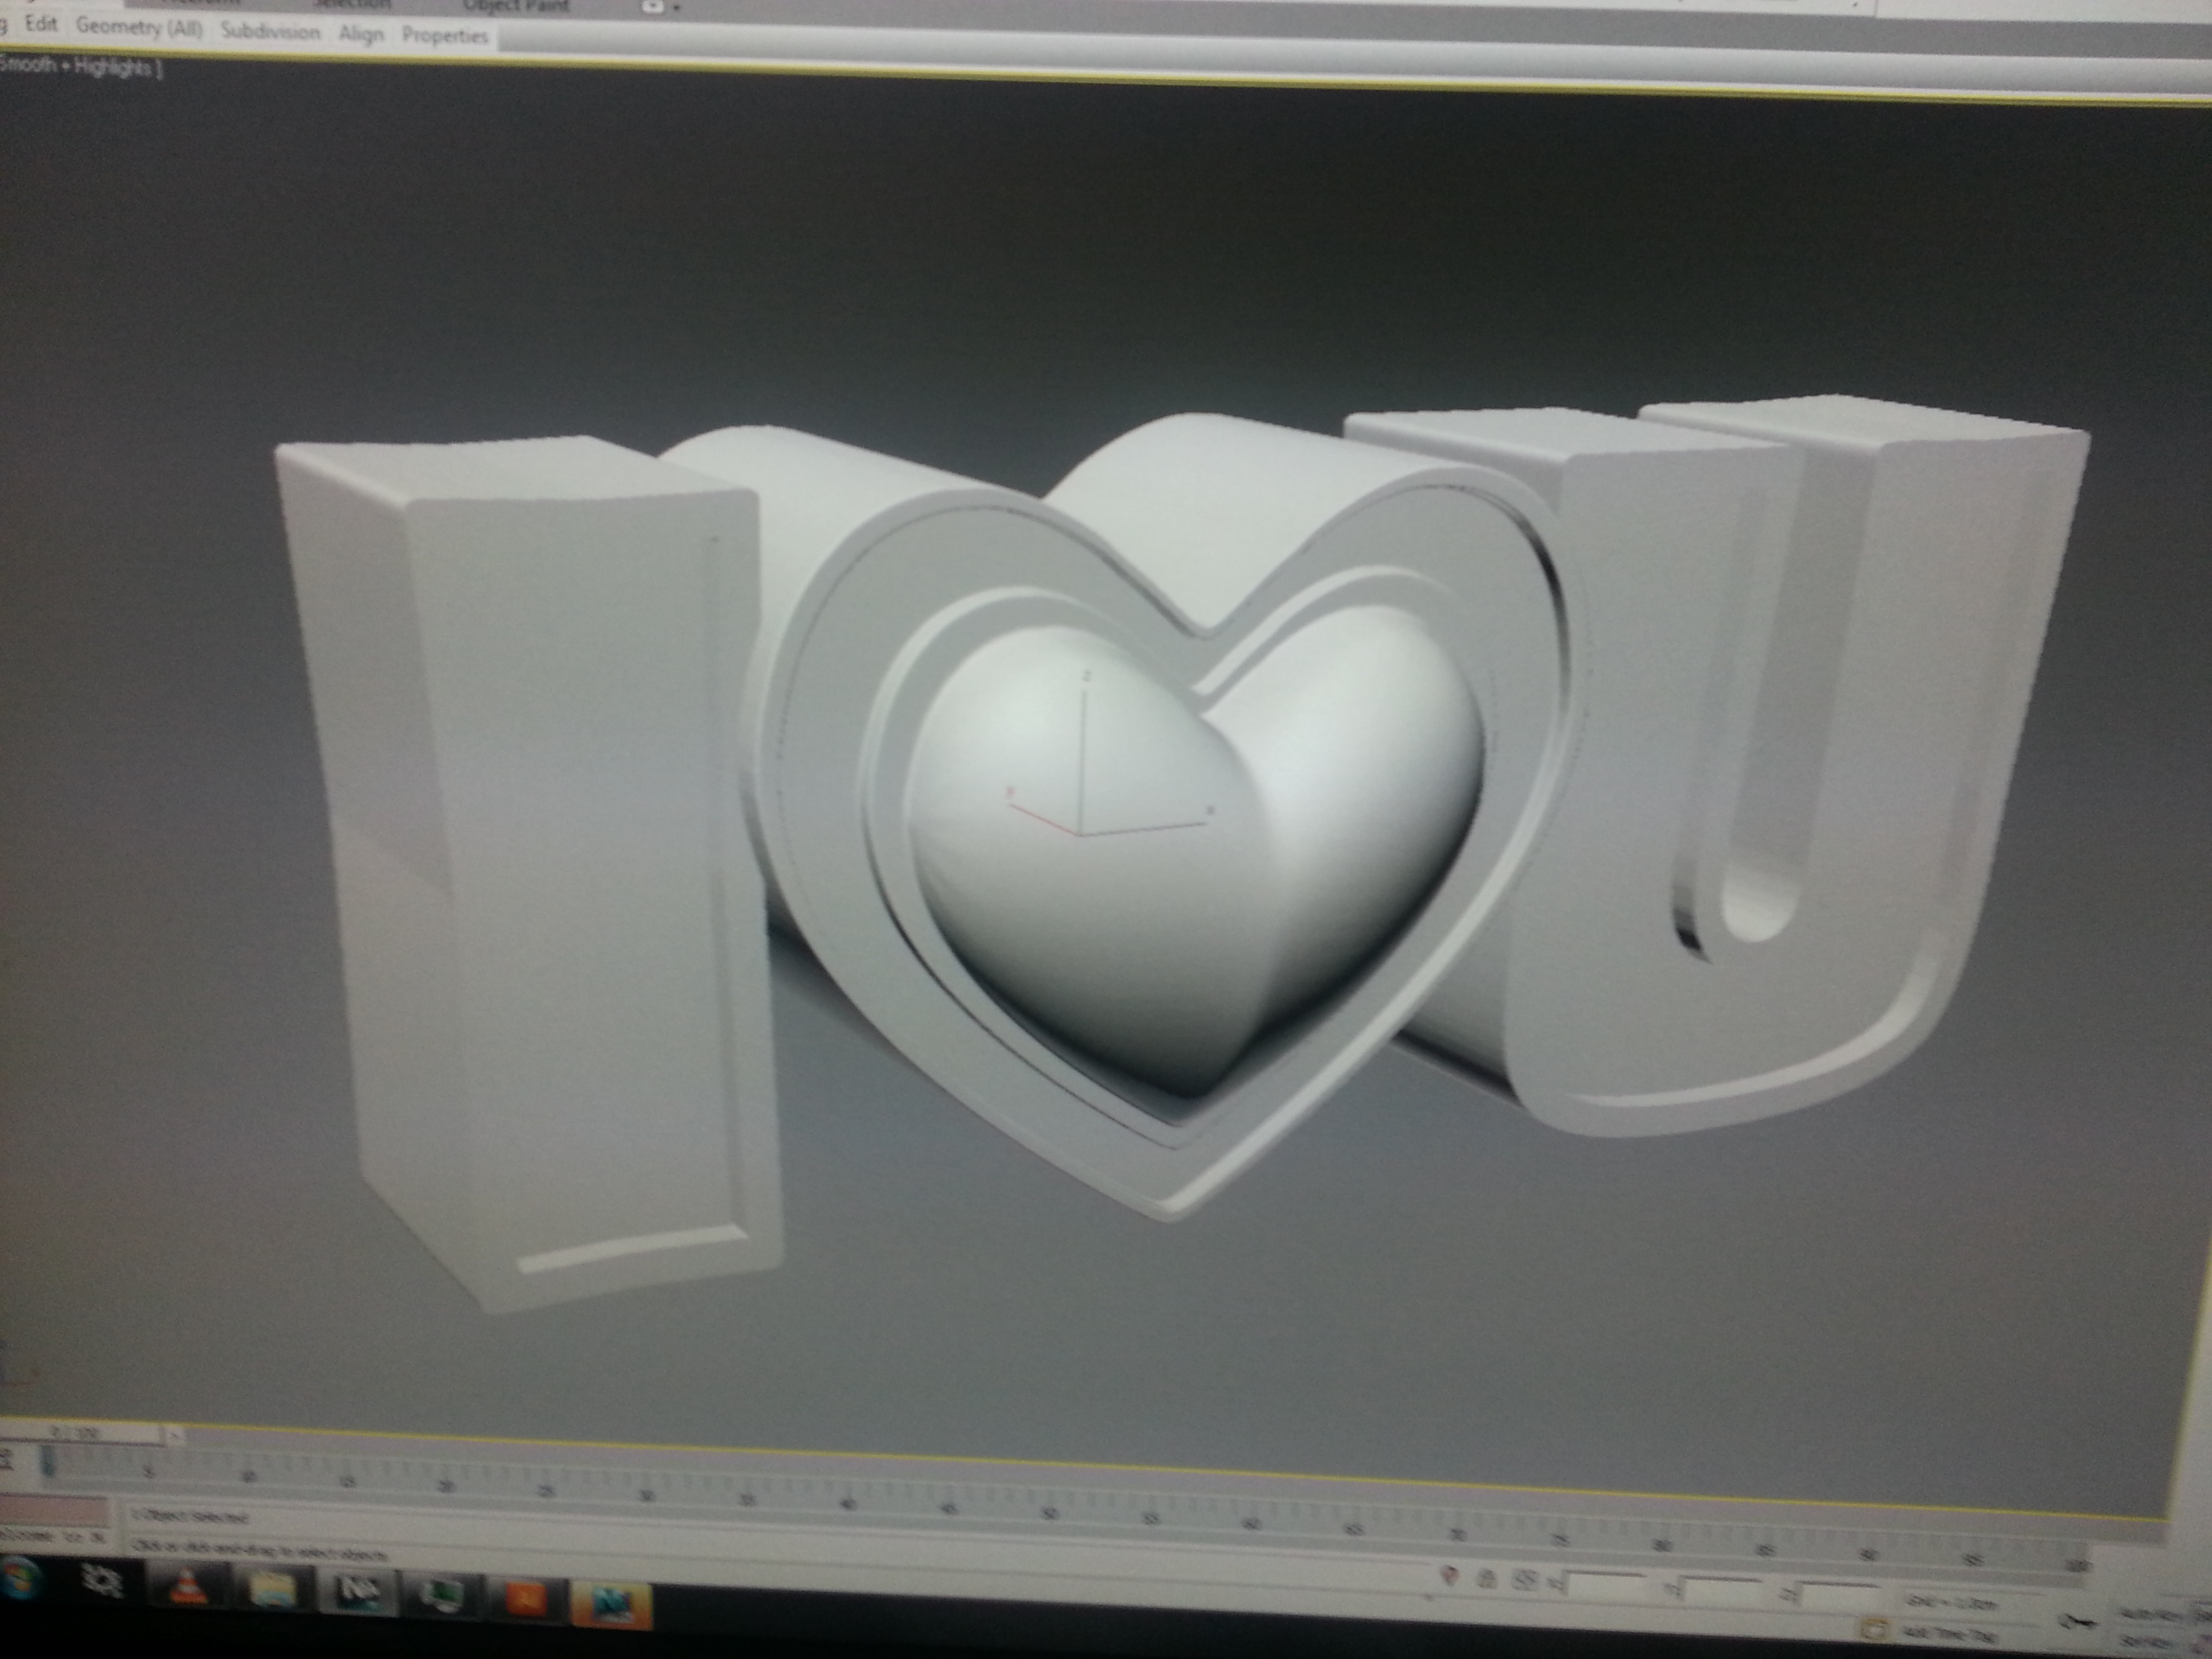Image resolution: width=2212 pixels, height=1659 pixels.
Task: Open the Geometry (All) ribbon panel
Action: 139,28
